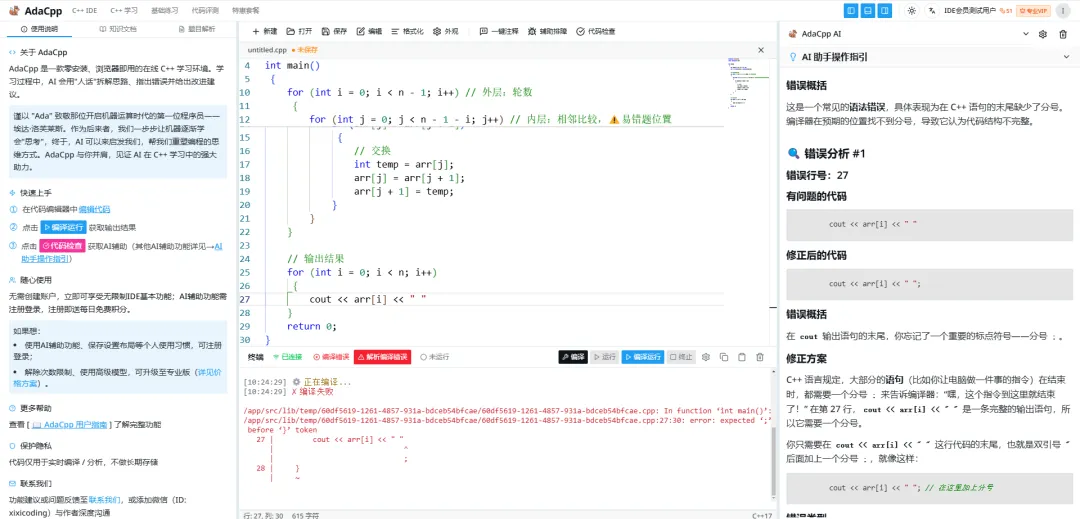Switch to the 使用说明 tab

click(x=40, y=30)
